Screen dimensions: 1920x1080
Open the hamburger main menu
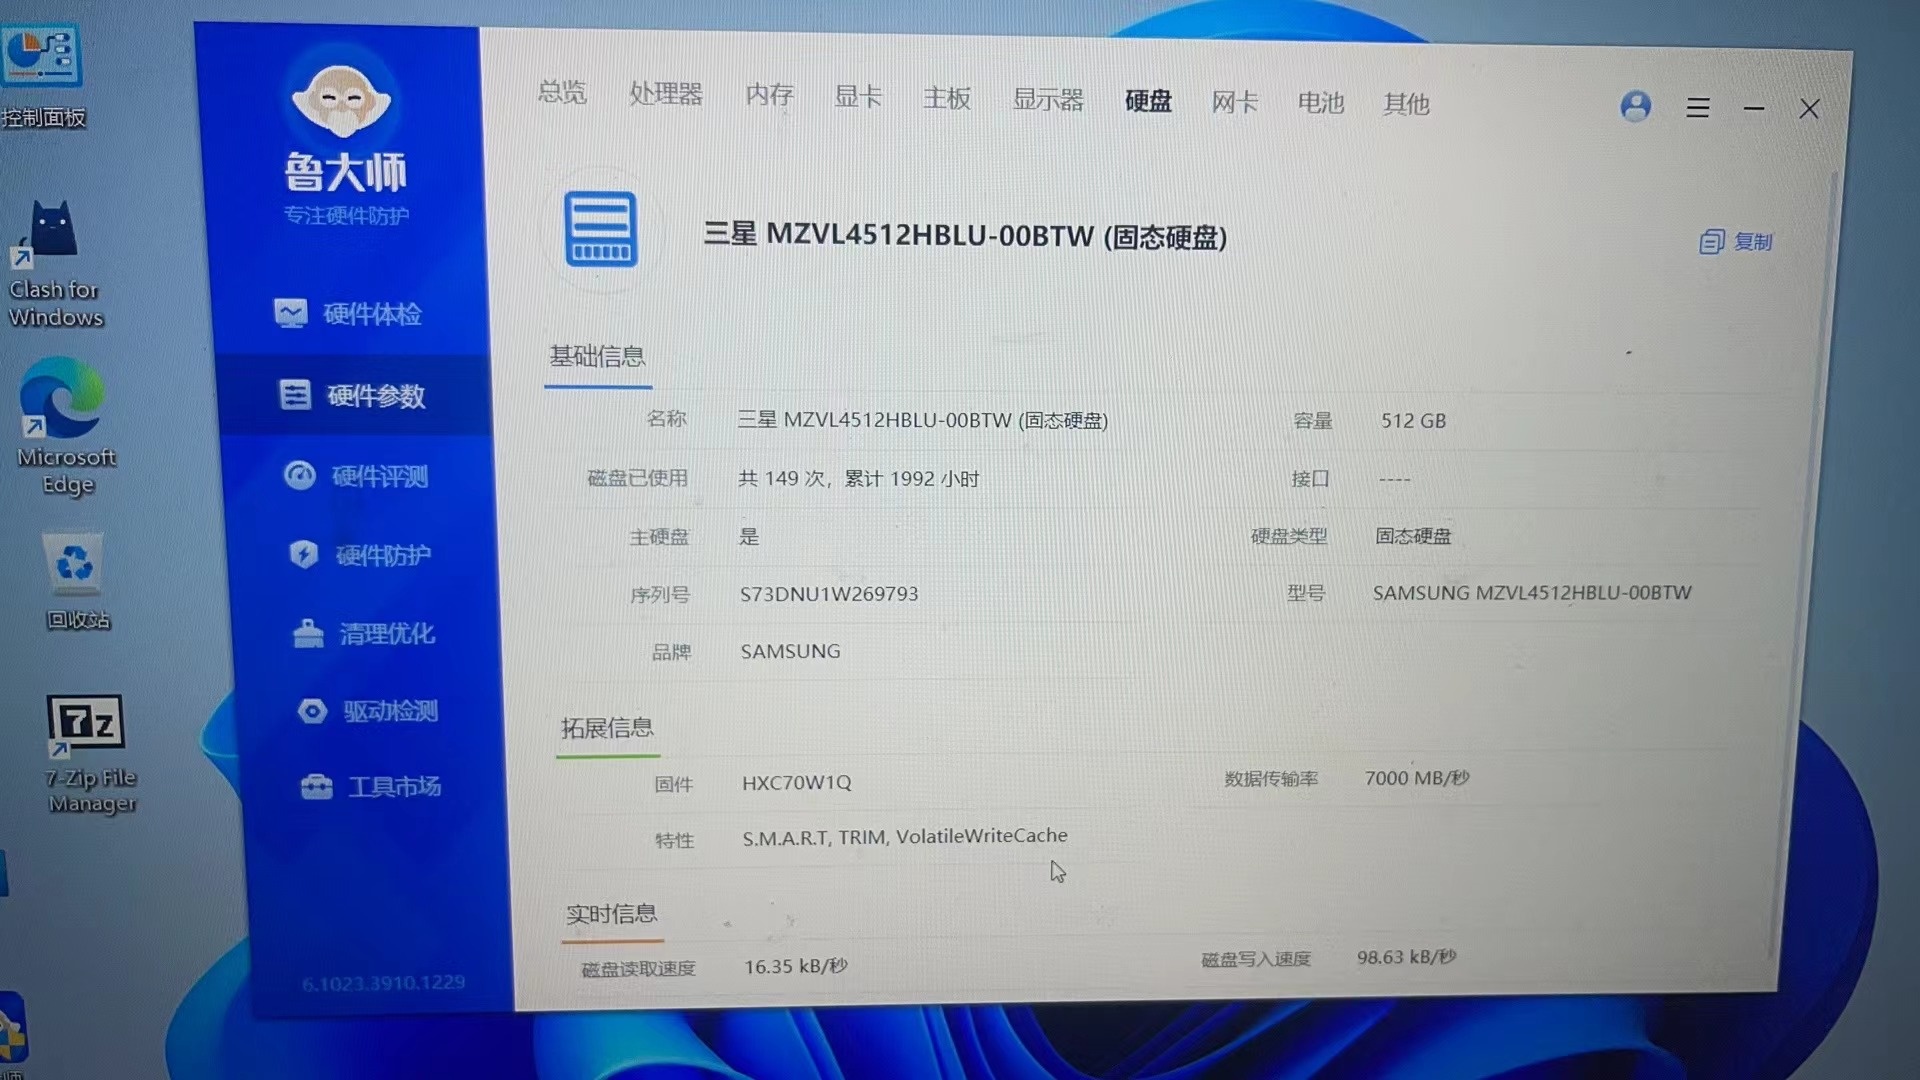1698,107
